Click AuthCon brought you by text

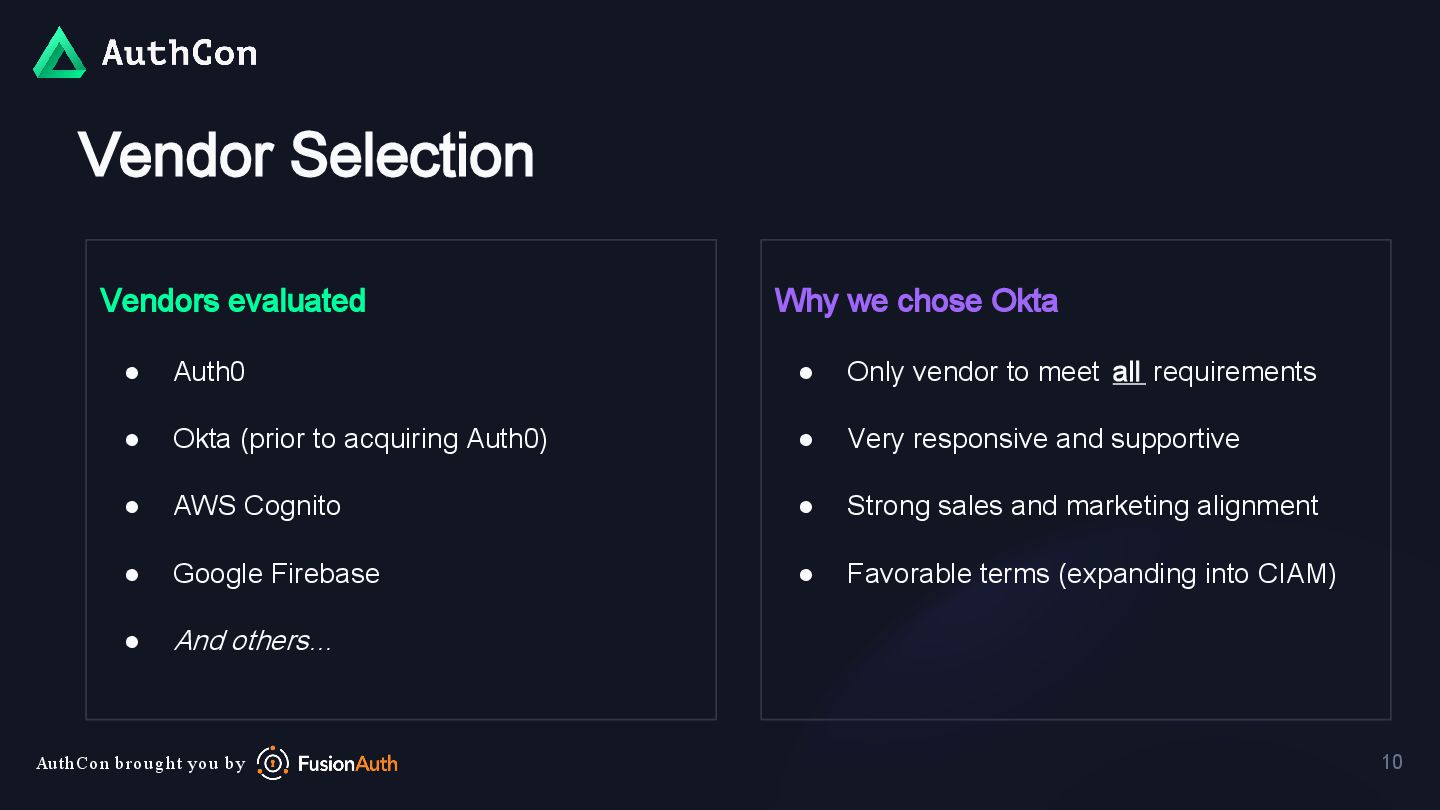(140, 764)
